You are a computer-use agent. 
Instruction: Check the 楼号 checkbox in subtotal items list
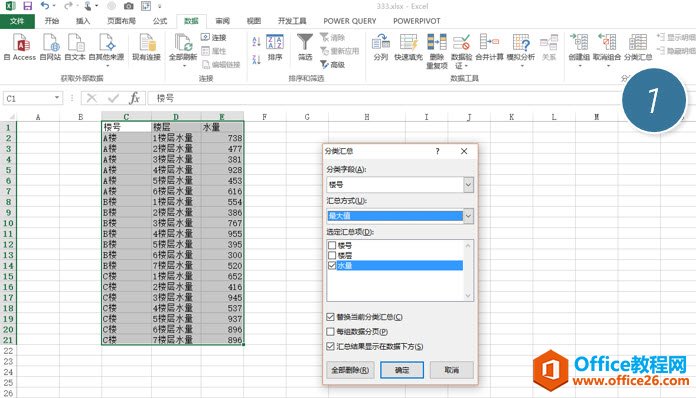pyautogui.click(x=332, y=245)
